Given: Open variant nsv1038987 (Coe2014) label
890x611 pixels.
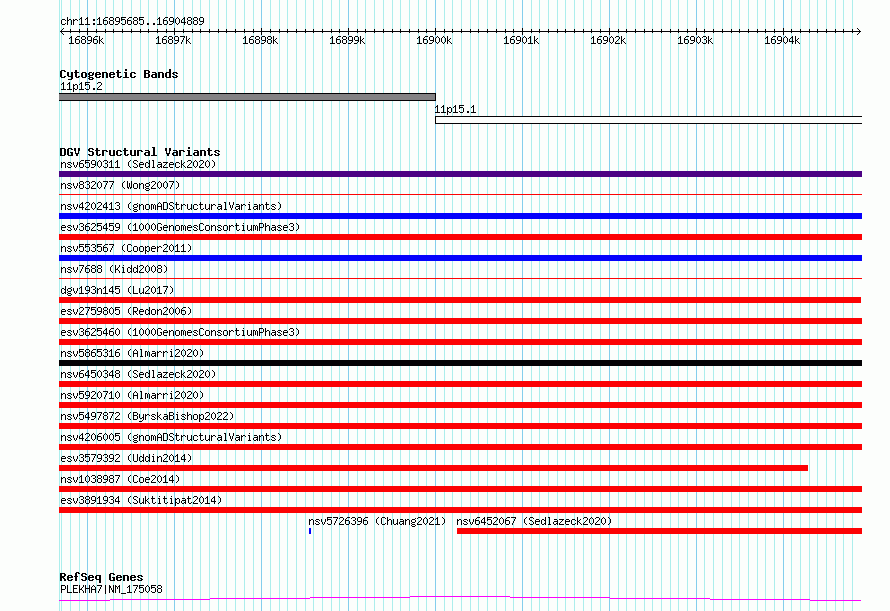Looking at the screenshot, I should (x=120, y=479).
